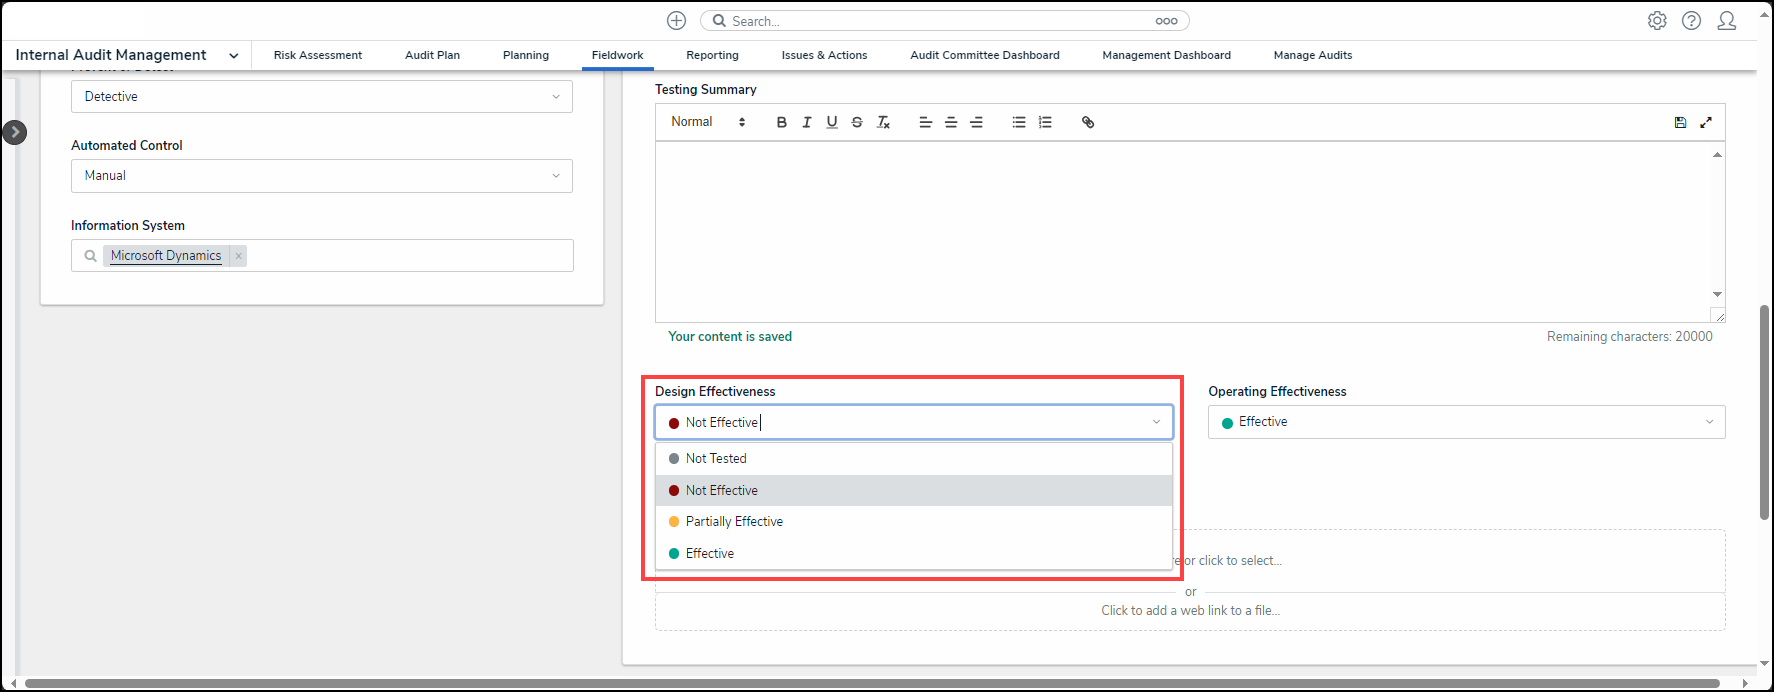Remove Microsoft Dynamics from Information System

coord(238,256)
